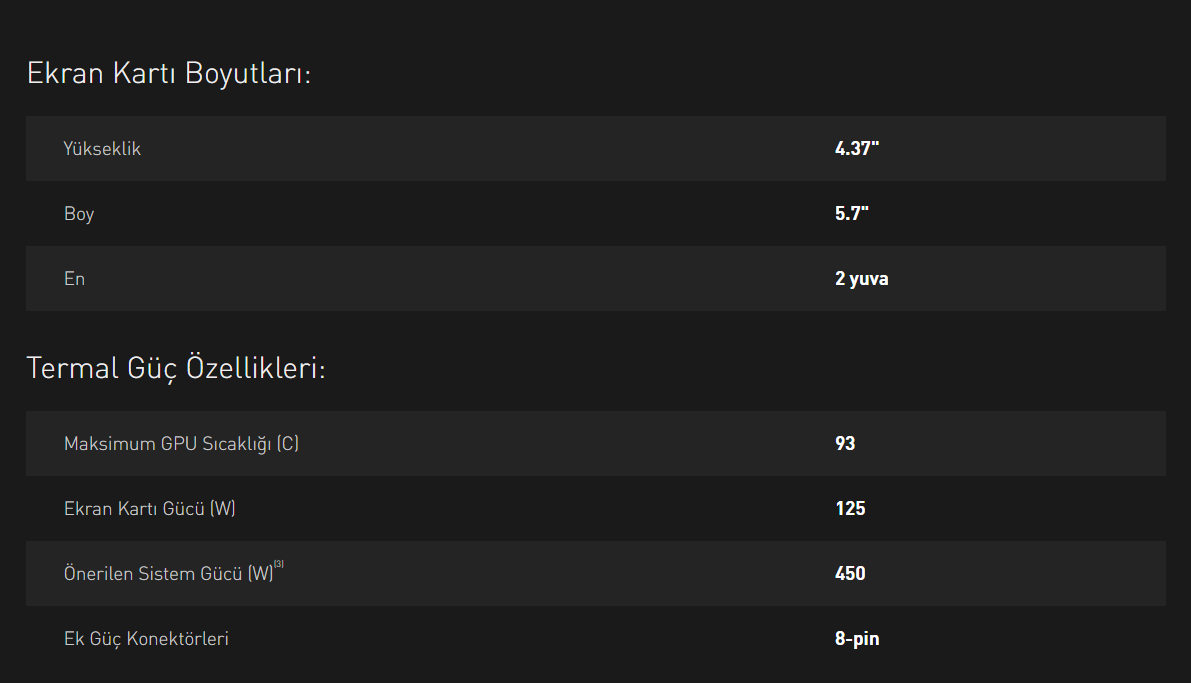Select the En row label
Viewport: 1191px width, 683px height.
[x=75, y=279]
